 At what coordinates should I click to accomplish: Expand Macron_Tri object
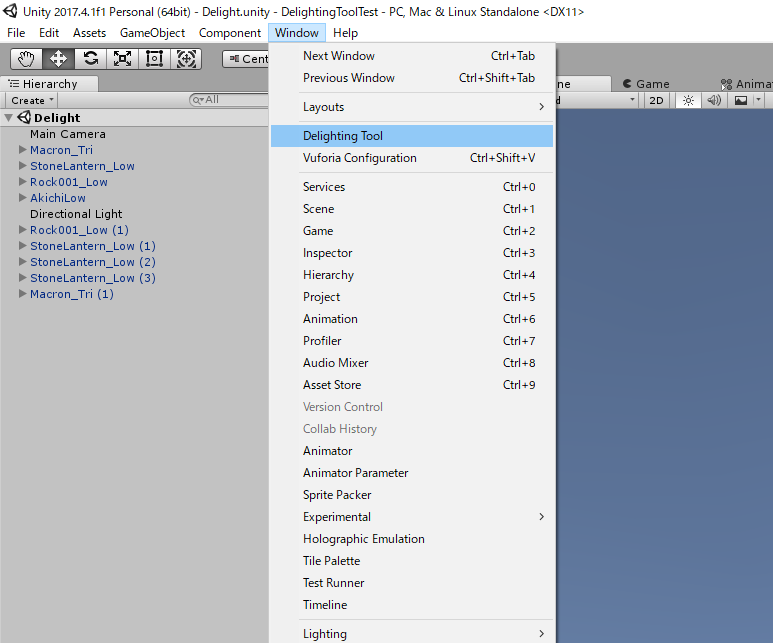[22, 149]
